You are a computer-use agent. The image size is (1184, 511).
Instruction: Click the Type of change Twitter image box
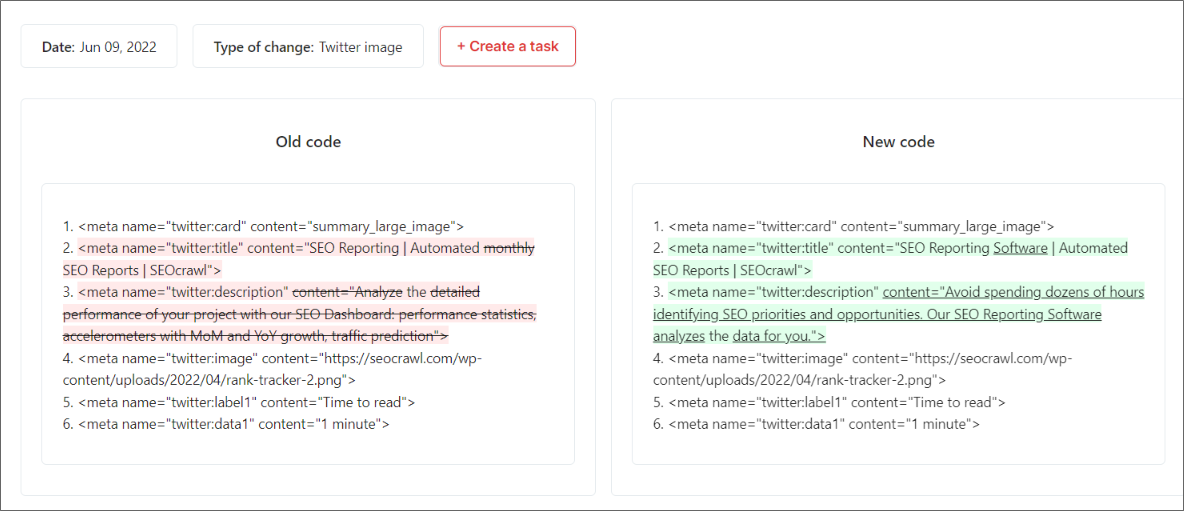click(x=308, y=47)
